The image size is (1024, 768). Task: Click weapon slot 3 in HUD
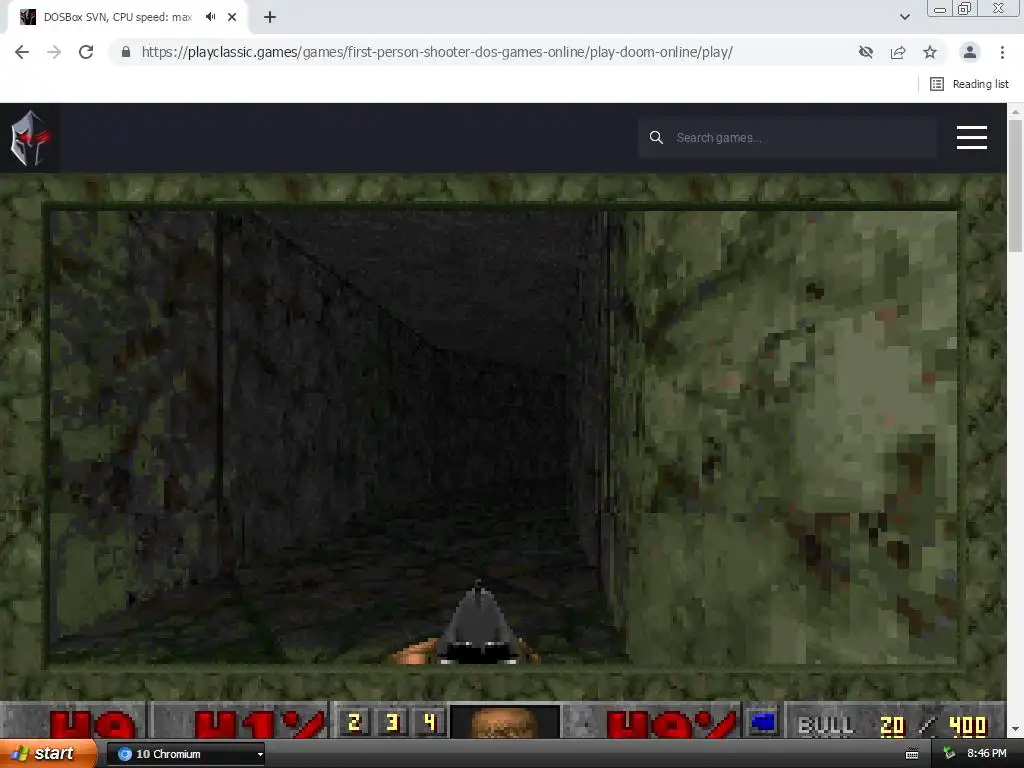point(392,722)
